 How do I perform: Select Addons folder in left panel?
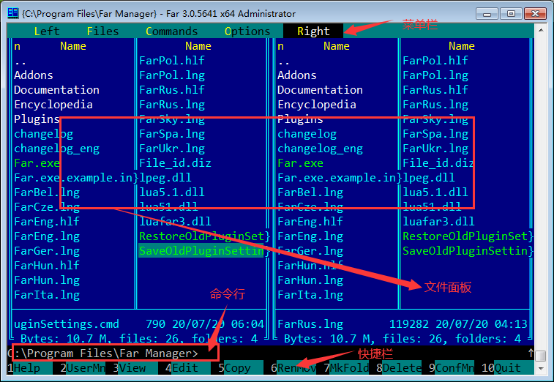pyautogui.click(x=34, y=75)
